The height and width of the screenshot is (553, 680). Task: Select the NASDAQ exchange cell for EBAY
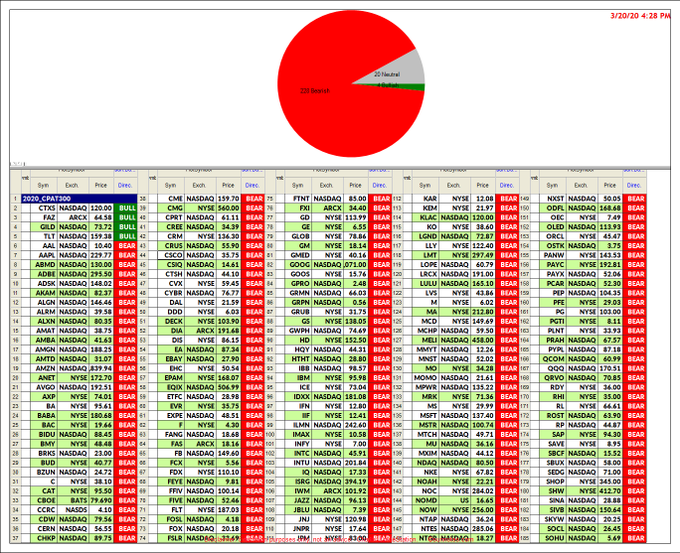point(200,359)
